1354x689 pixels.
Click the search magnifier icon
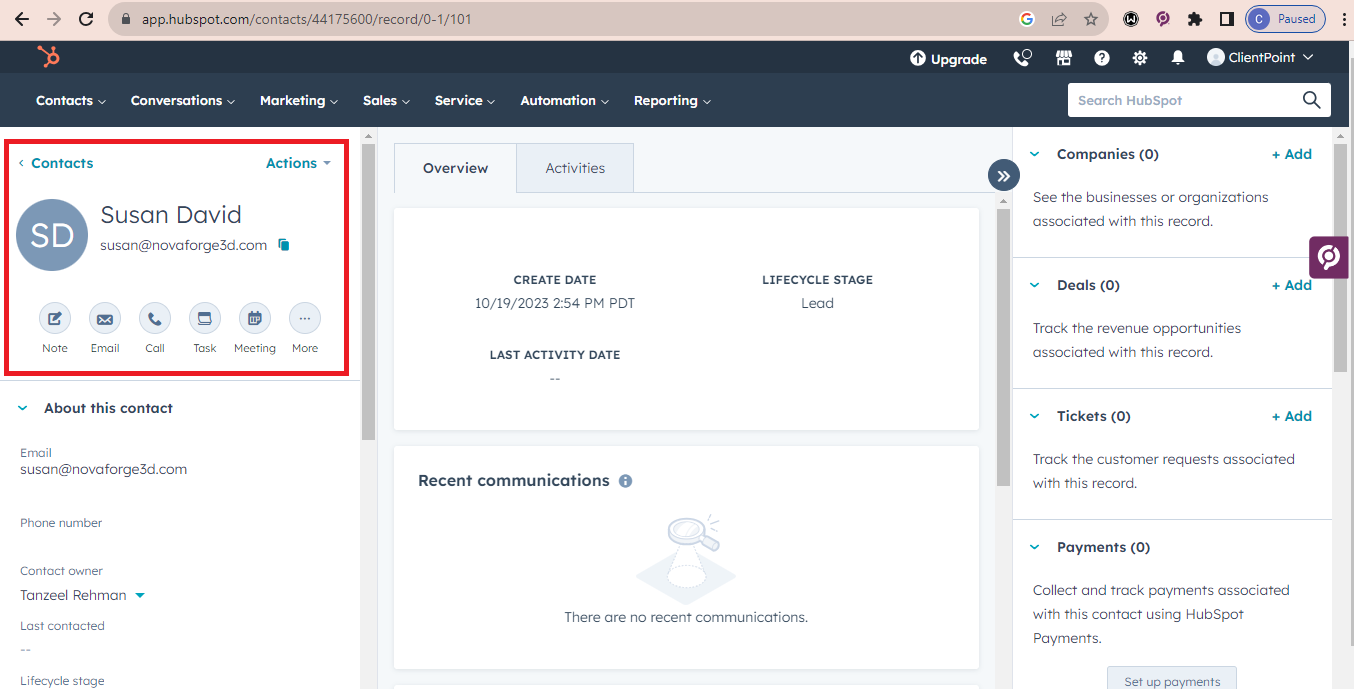1312,100
